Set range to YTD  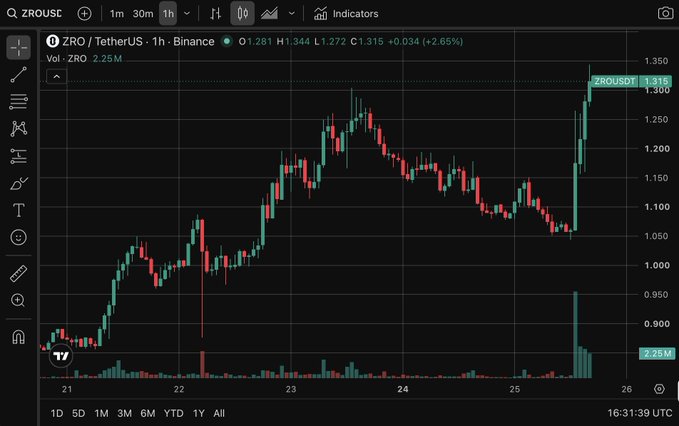(x=174, y=413)
